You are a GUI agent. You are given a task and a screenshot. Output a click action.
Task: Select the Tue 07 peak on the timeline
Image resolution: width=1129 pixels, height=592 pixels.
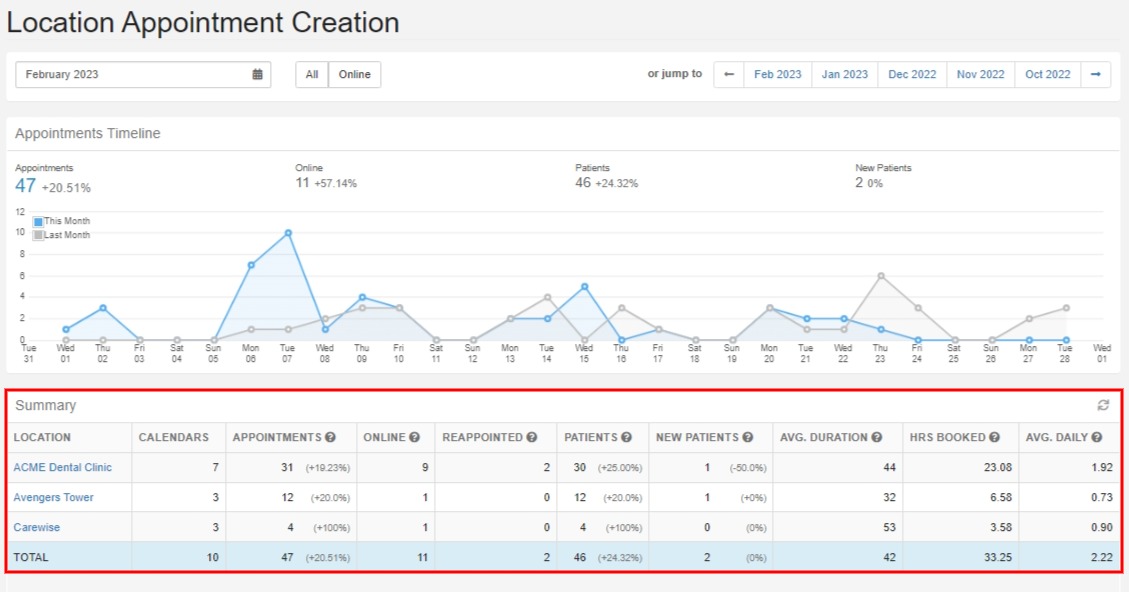tap(287, 231)
